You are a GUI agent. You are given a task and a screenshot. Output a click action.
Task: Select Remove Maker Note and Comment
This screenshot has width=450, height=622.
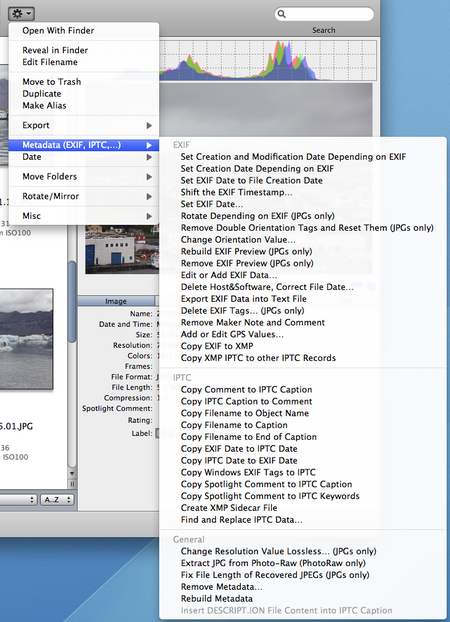[x=303, y=323]
